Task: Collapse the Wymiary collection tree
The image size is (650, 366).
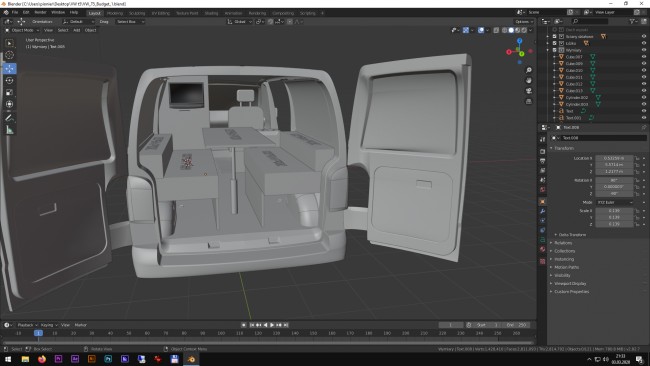Action: point(548,50)
